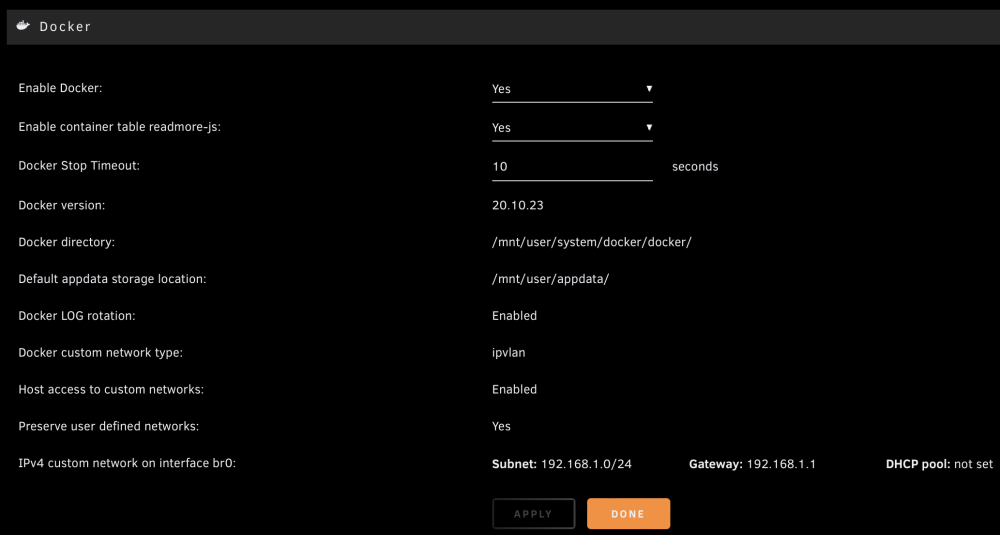
Task: Click the 'DHCP pool: not set' text
Action: 939,464
